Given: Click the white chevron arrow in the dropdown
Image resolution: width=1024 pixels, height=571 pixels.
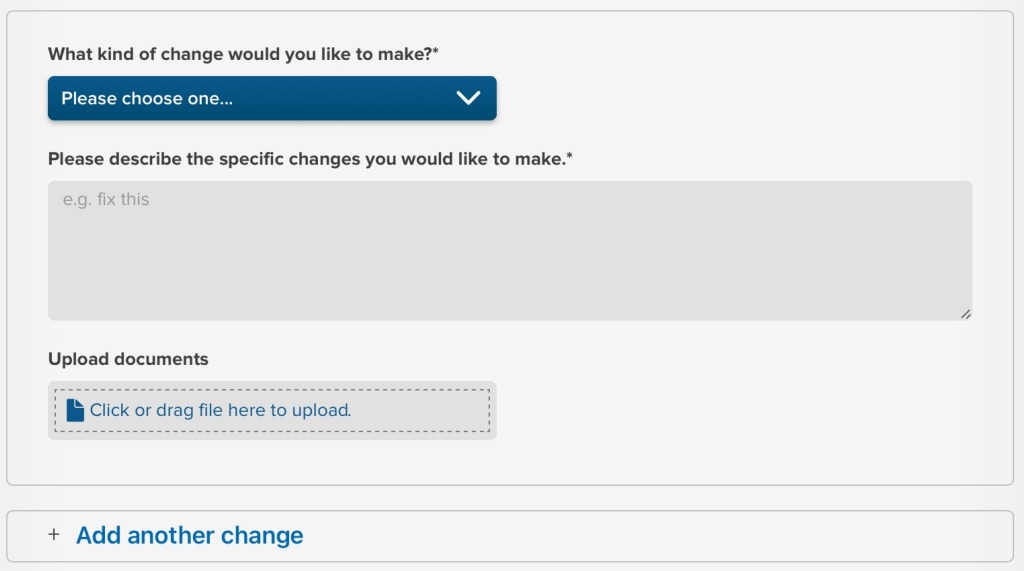Looking at the screenshot, I should pos(468,98).
